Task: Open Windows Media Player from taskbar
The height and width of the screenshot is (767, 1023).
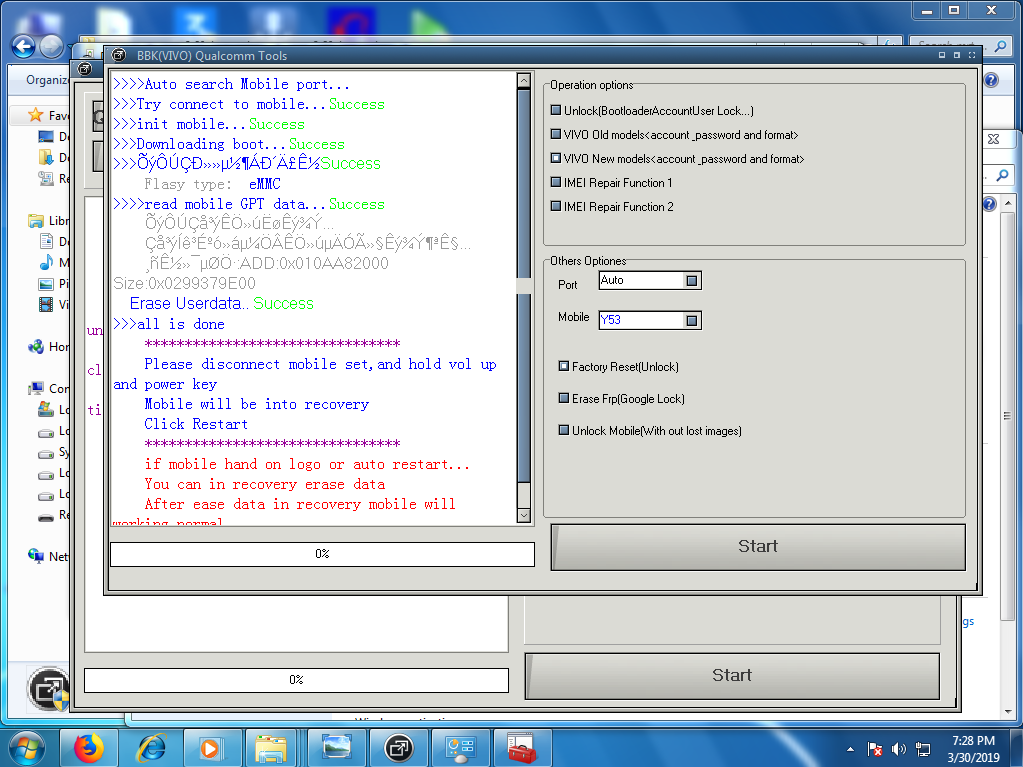Action: 213,748
